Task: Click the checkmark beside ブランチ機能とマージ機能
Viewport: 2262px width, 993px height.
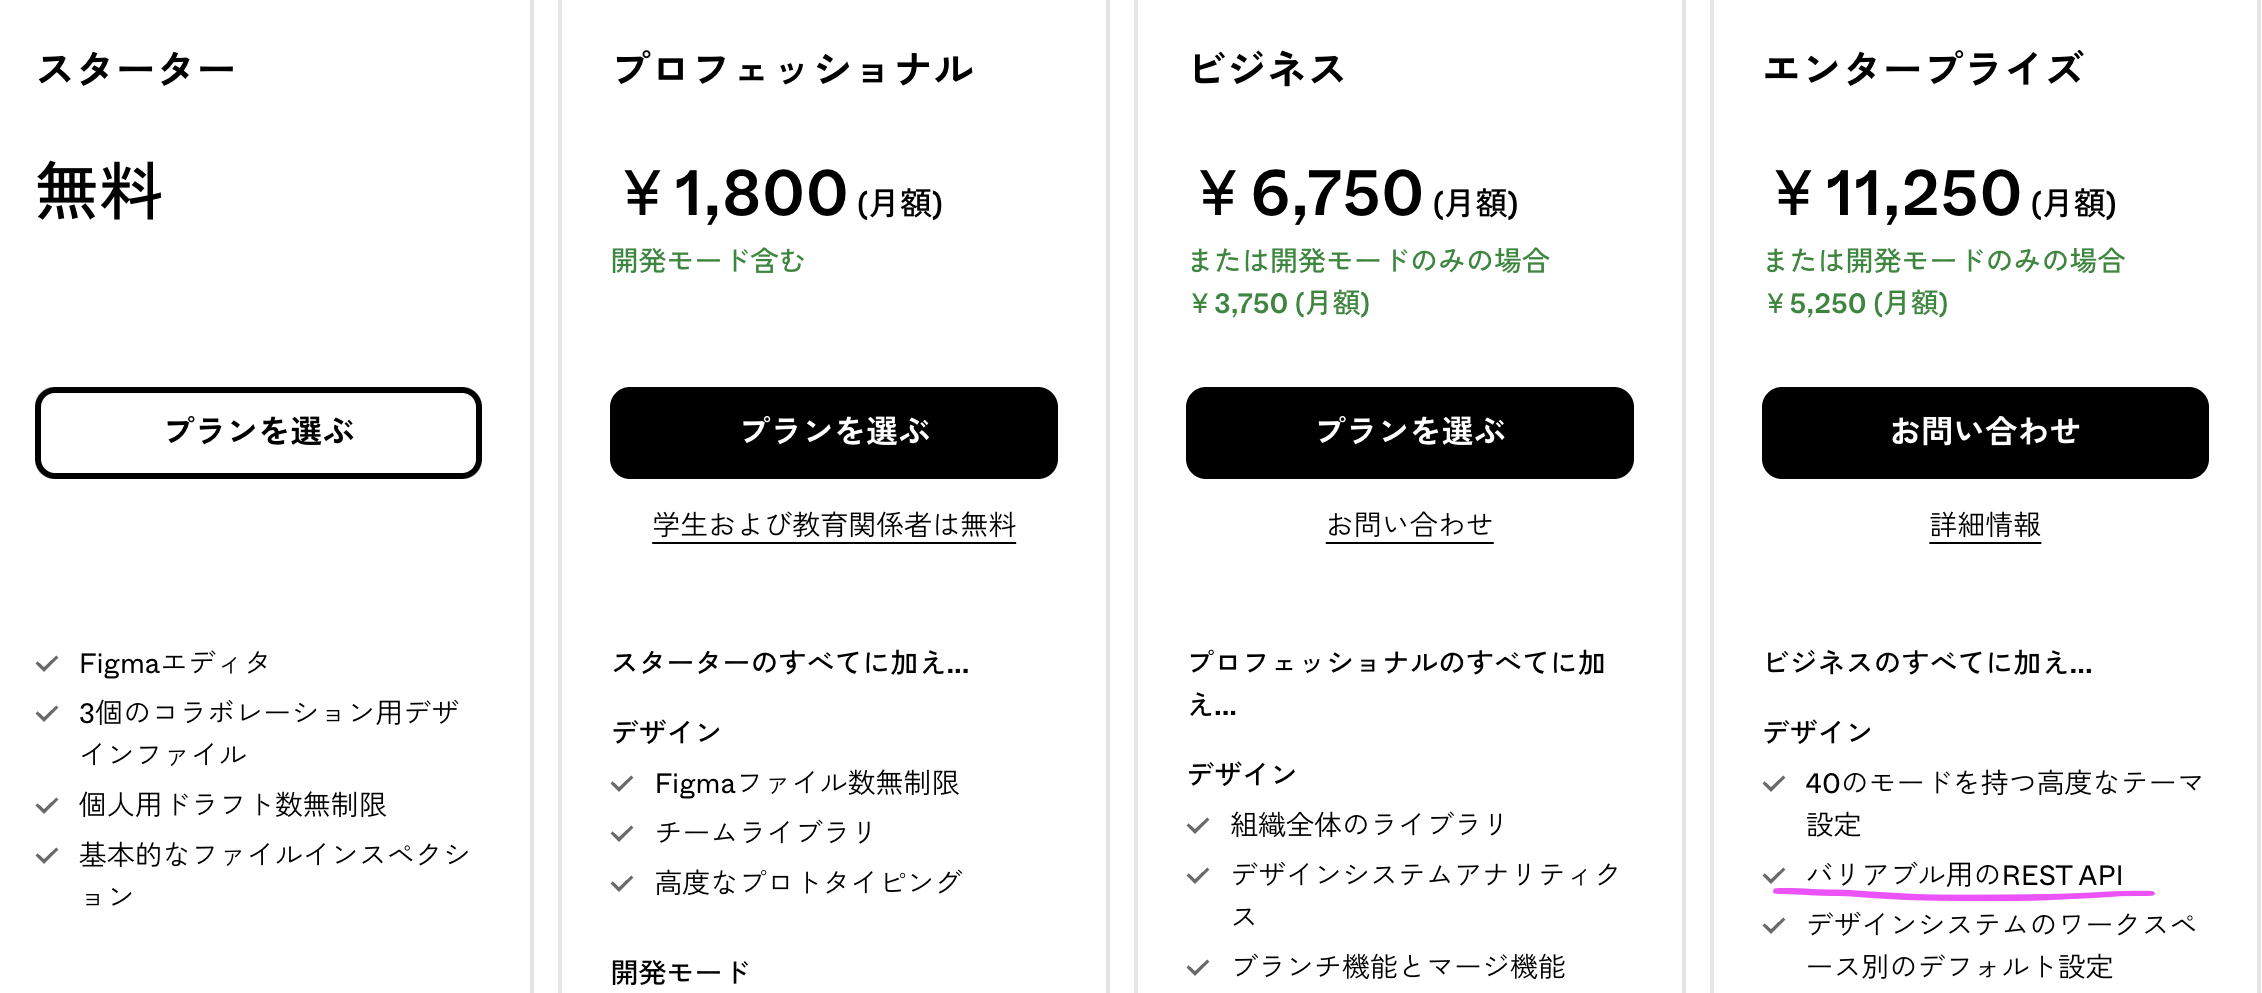Action: click(x=1196, y=966)
